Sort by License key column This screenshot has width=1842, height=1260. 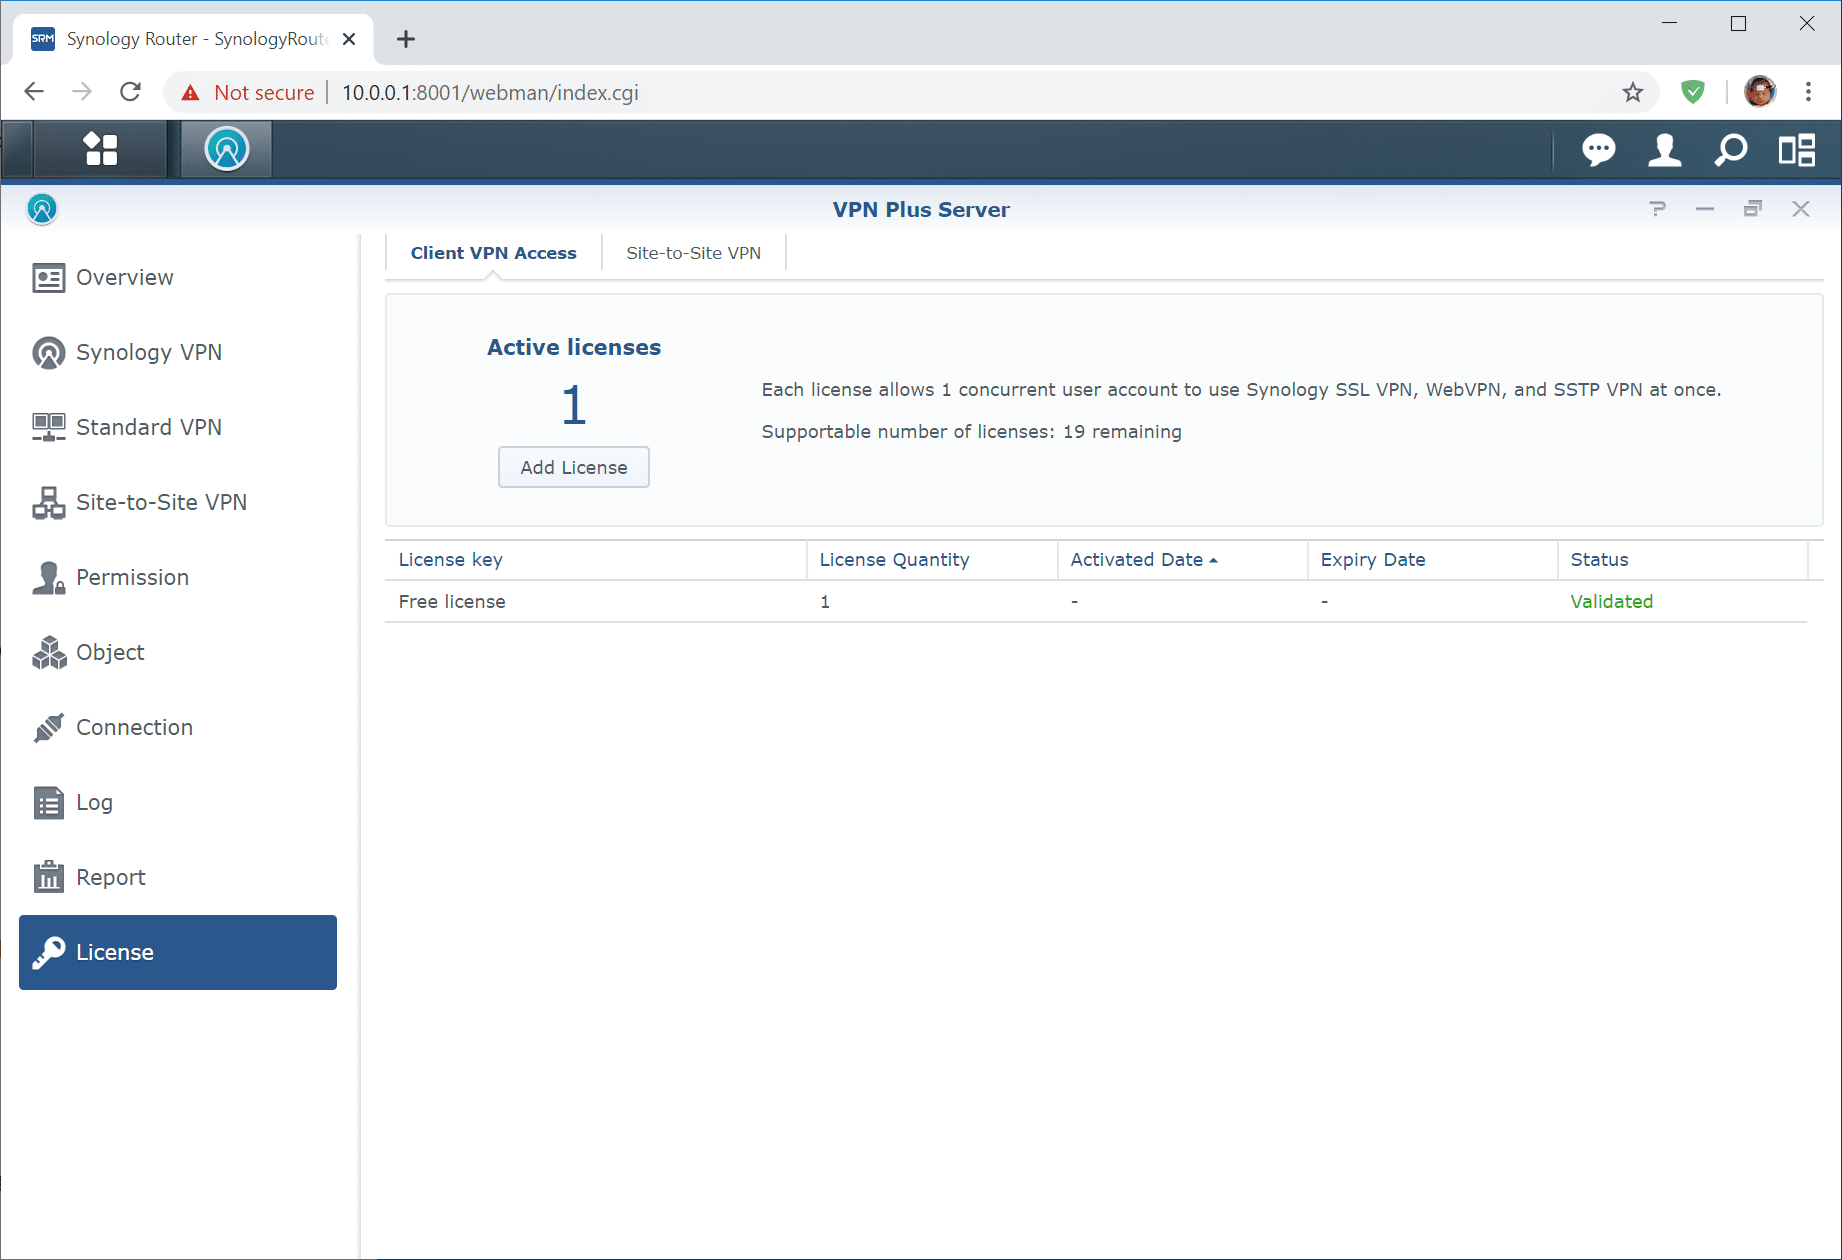[x=596, y=560]
